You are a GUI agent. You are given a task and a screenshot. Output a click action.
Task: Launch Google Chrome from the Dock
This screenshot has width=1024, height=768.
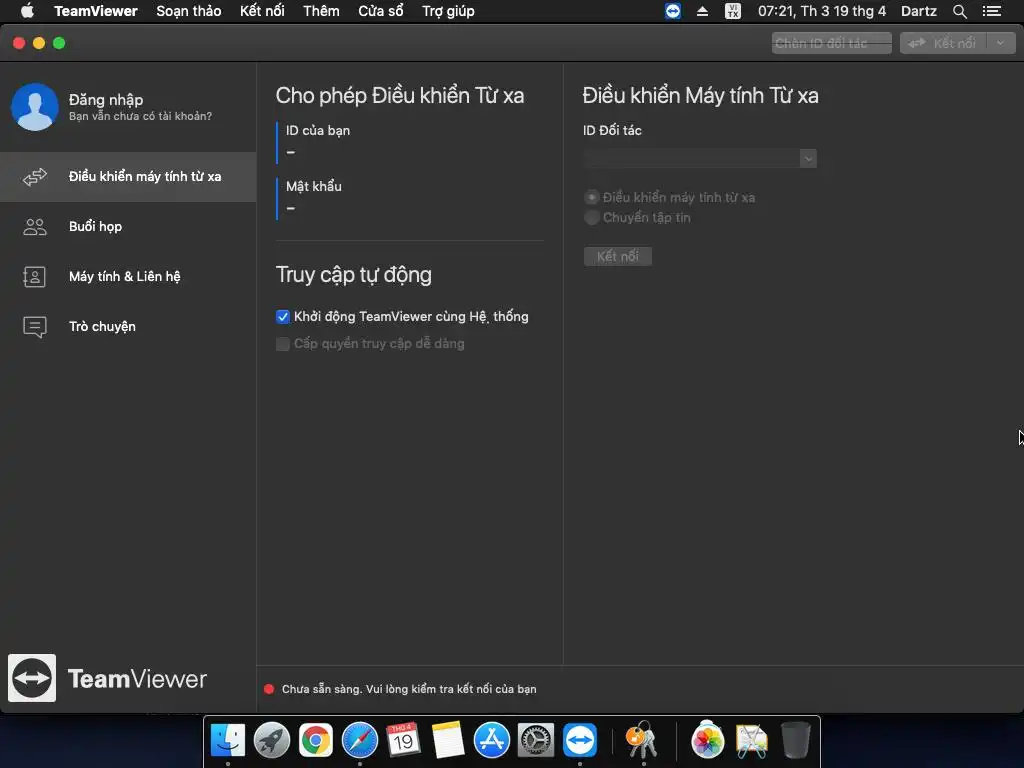(316, 741)
